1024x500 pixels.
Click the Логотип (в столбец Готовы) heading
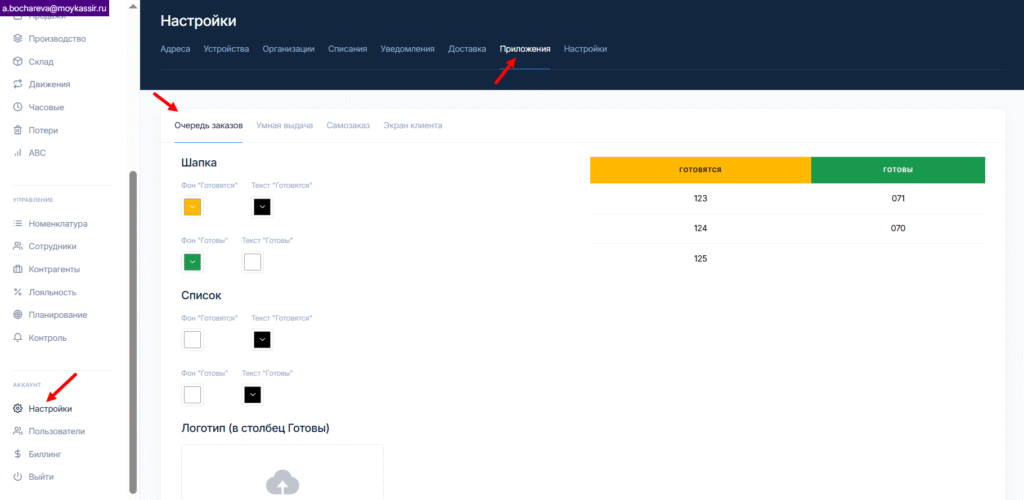click(x=255, y=428)
